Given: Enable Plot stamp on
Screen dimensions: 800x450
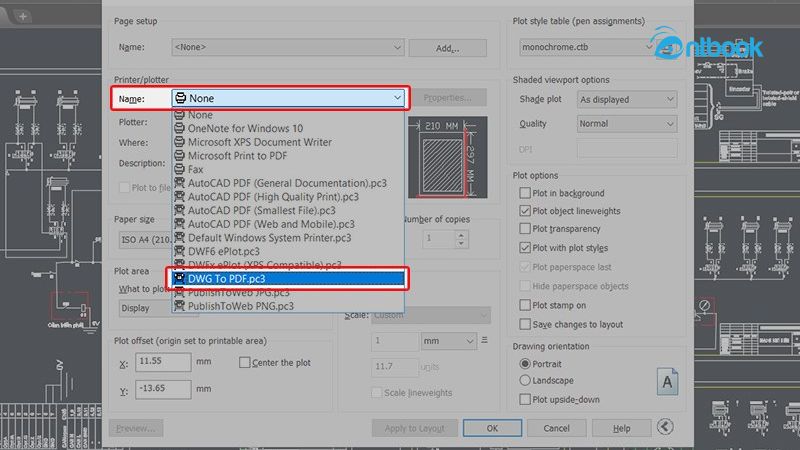Looking at the screenshot, I should [x=524, y=305].
